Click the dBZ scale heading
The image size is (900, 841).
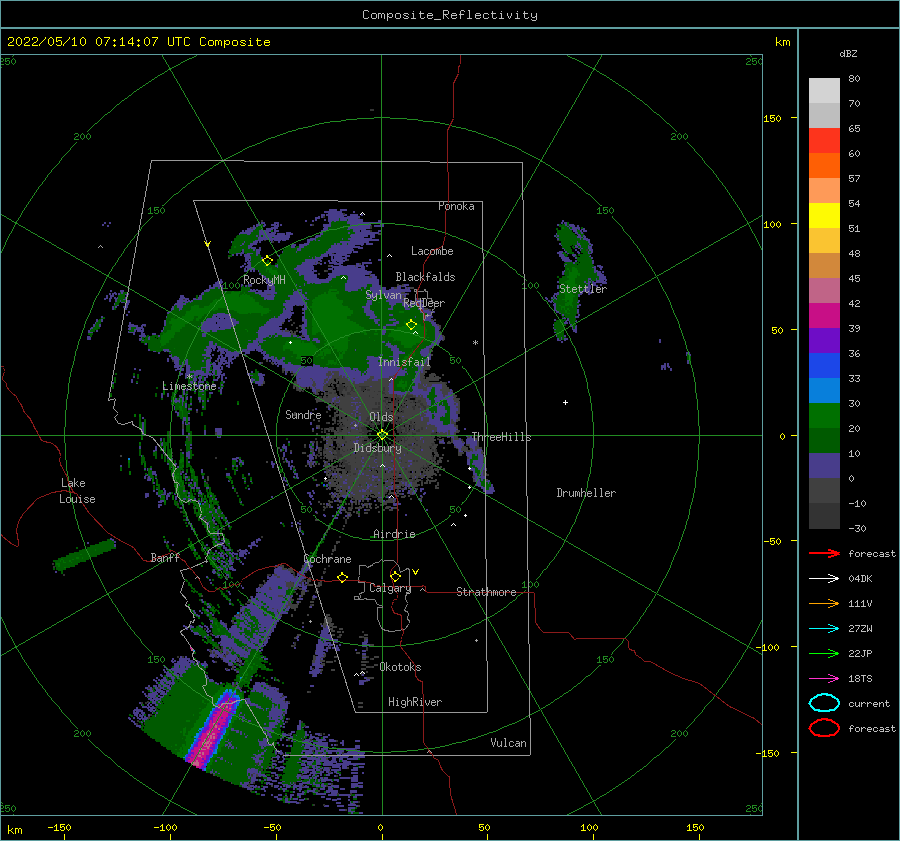[848, 53]
